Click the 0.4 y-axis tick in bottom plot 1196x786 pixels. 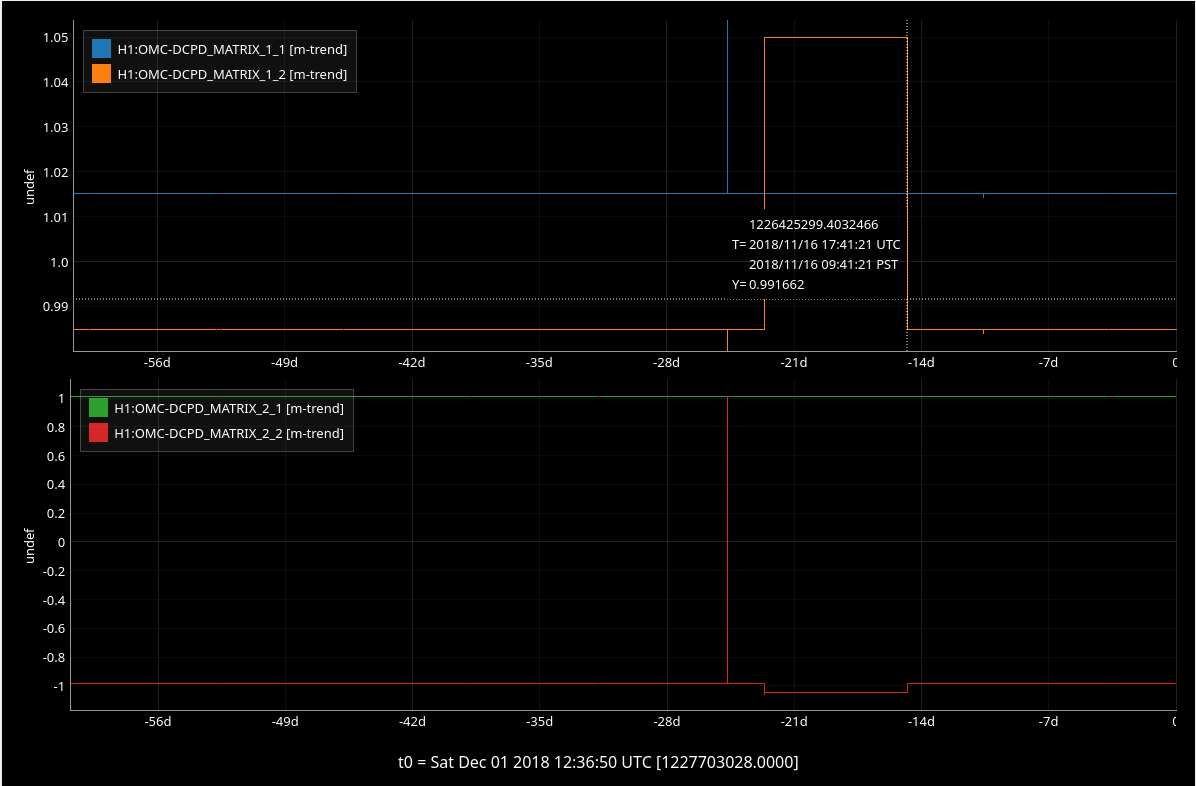tap(56, 485)
